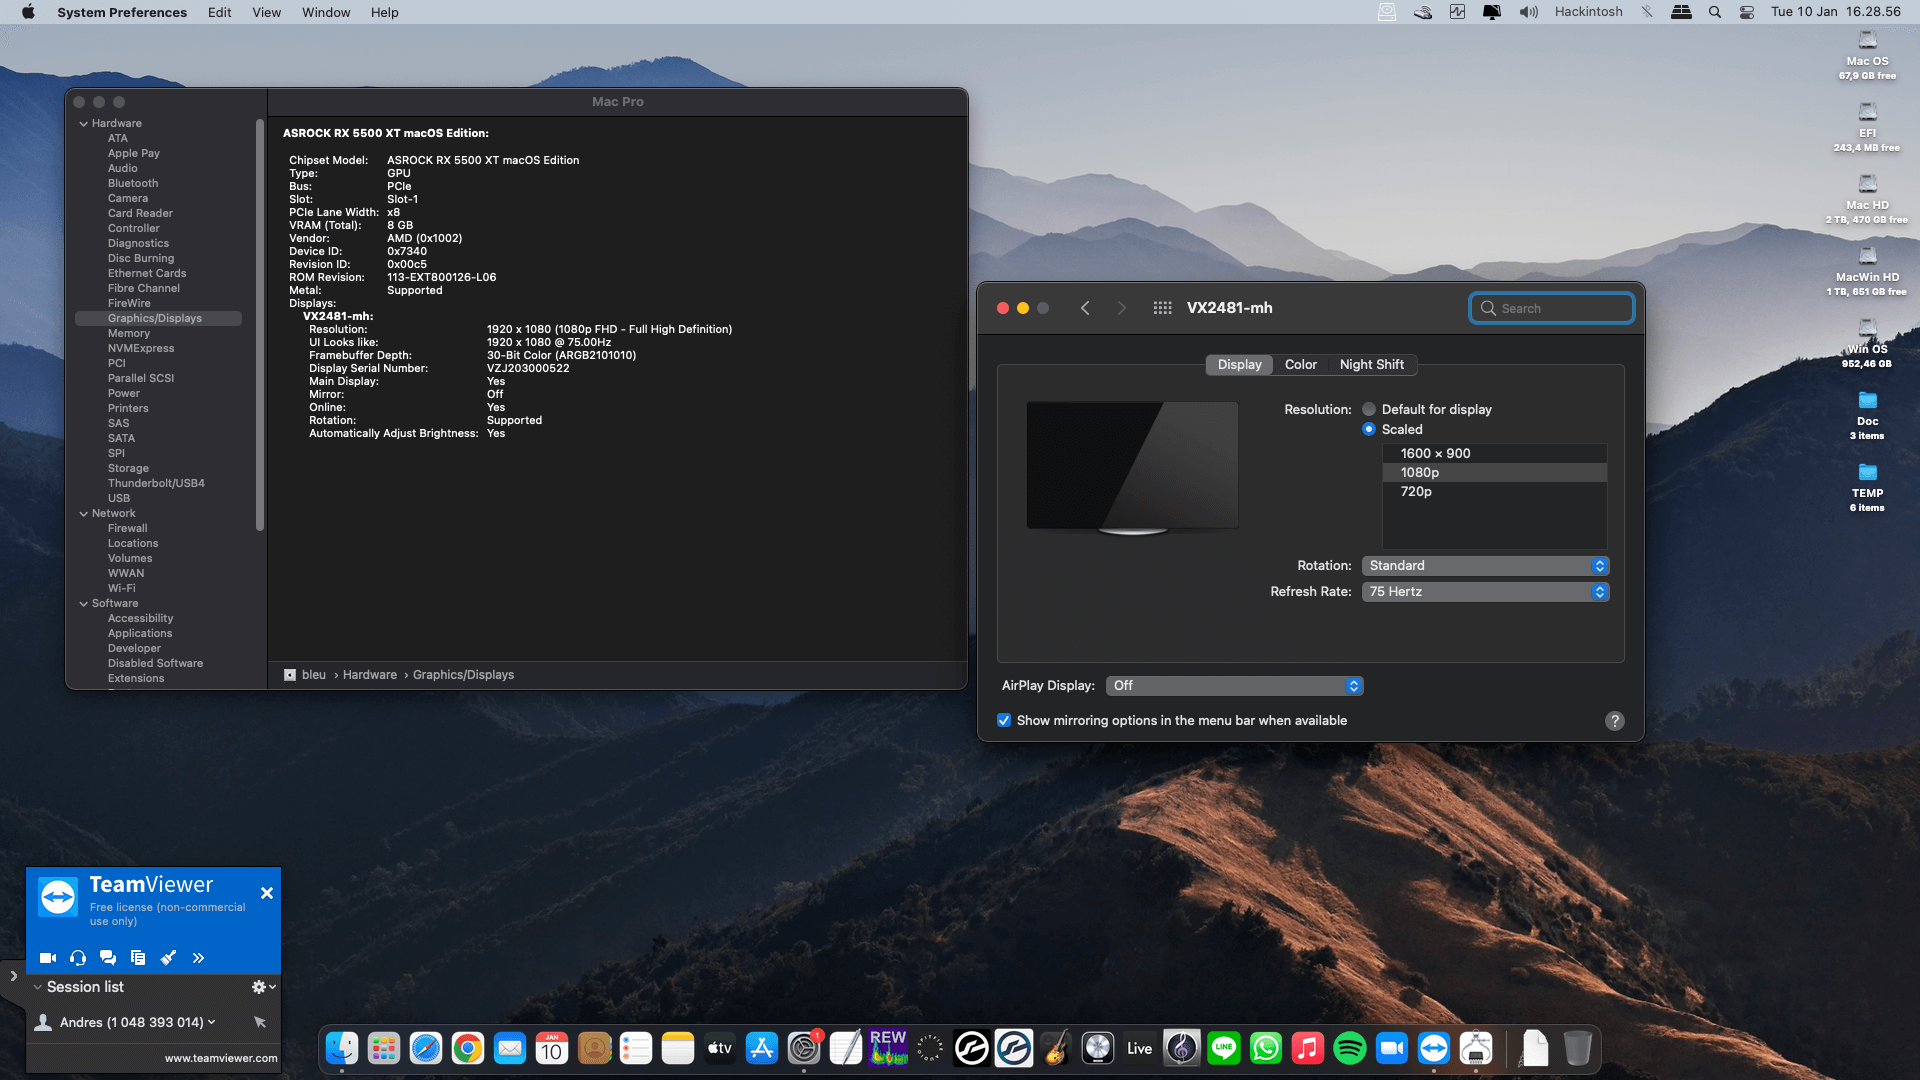The height and width of the screenshot is (1080, 1920).
Task: Toggle show mirroring options checkbox
Action: point(1004,720)
